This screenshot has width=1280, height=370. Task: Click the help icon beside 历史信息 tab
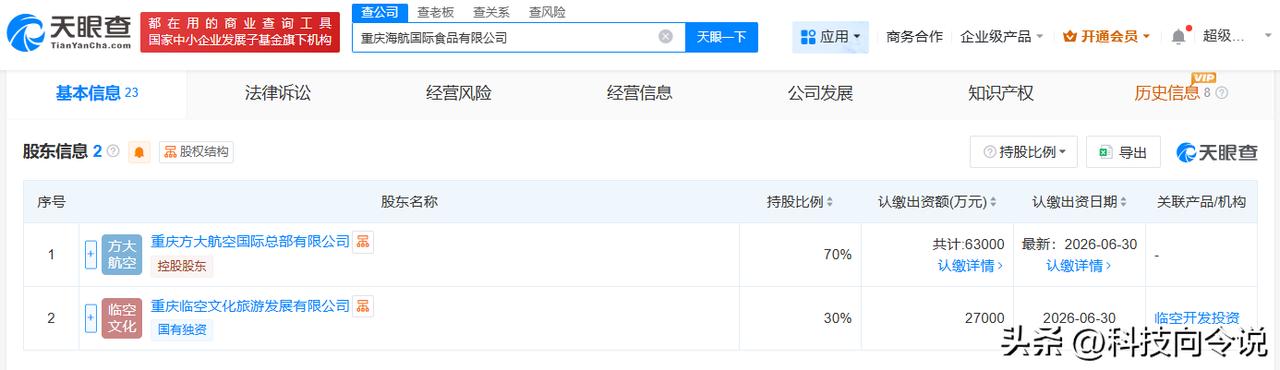(x=1222, y=93)
